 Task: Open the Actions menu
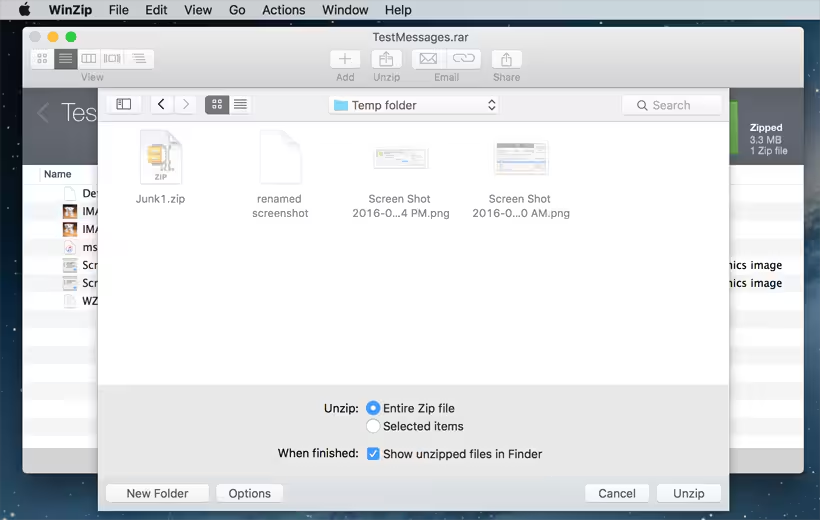pos(284,10)
